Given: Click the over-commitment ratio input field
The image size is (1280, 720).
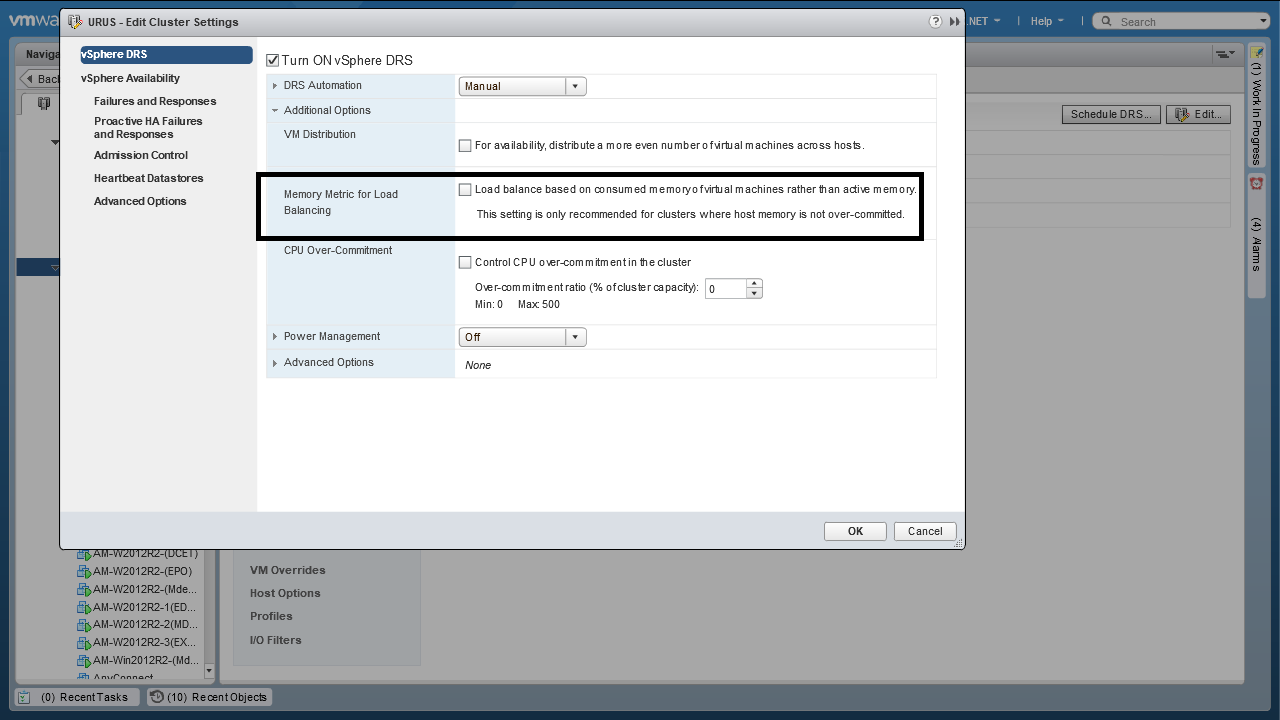Looking at the screenshot, I should [726, 289].
